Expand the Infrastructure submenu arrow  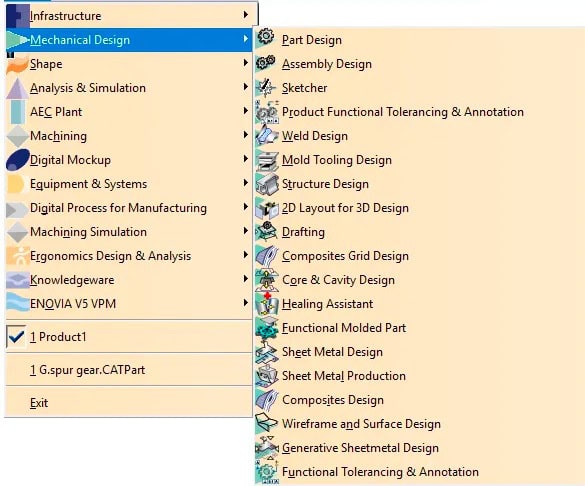coord(245,15)
